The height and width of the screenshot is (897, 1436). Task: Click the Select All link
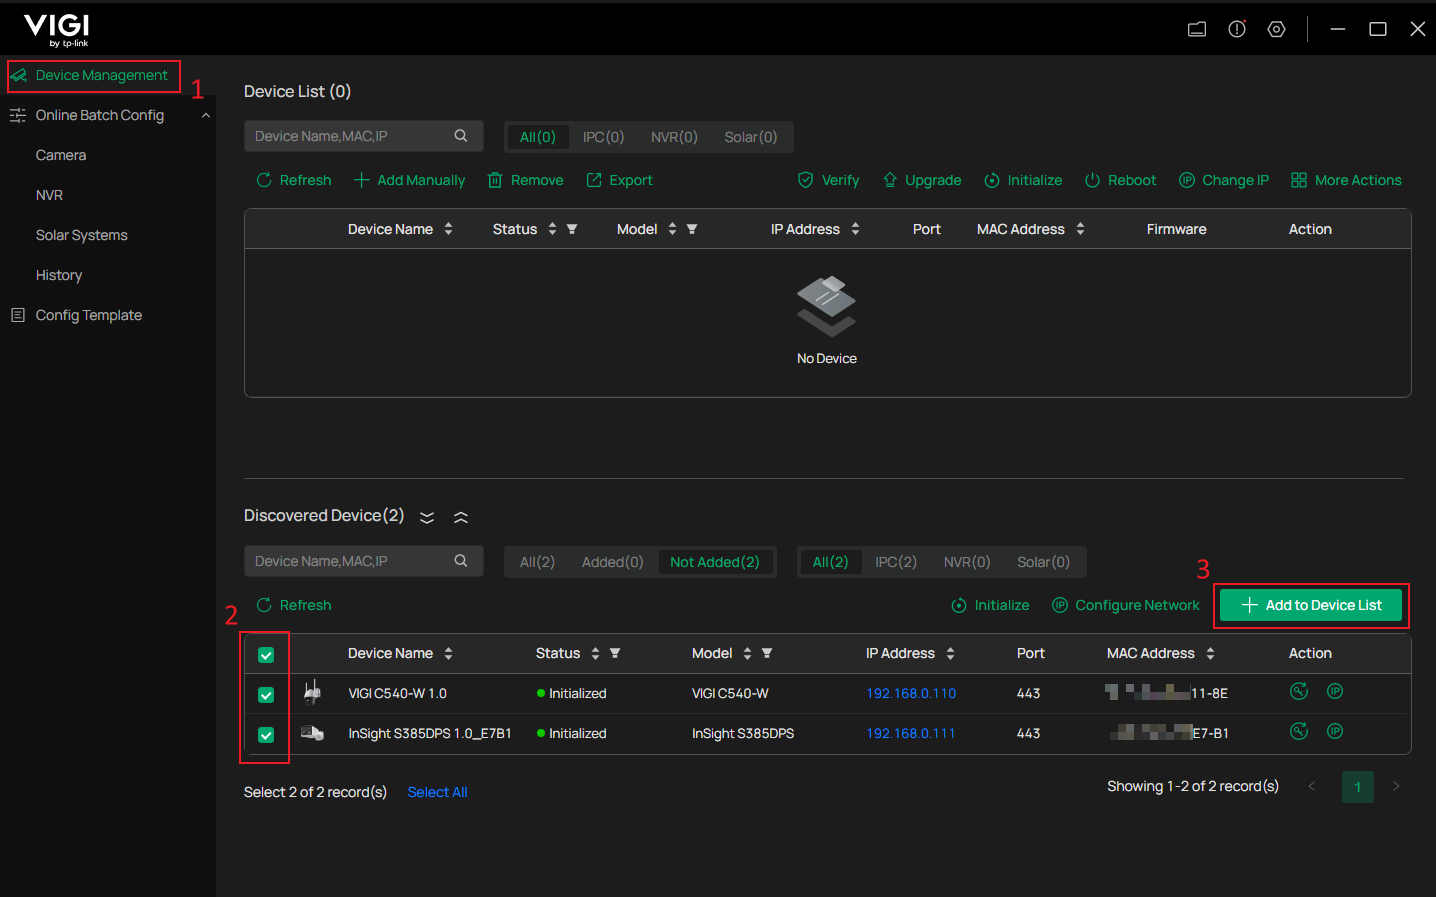pyautogui.click(x=437, y=792)
